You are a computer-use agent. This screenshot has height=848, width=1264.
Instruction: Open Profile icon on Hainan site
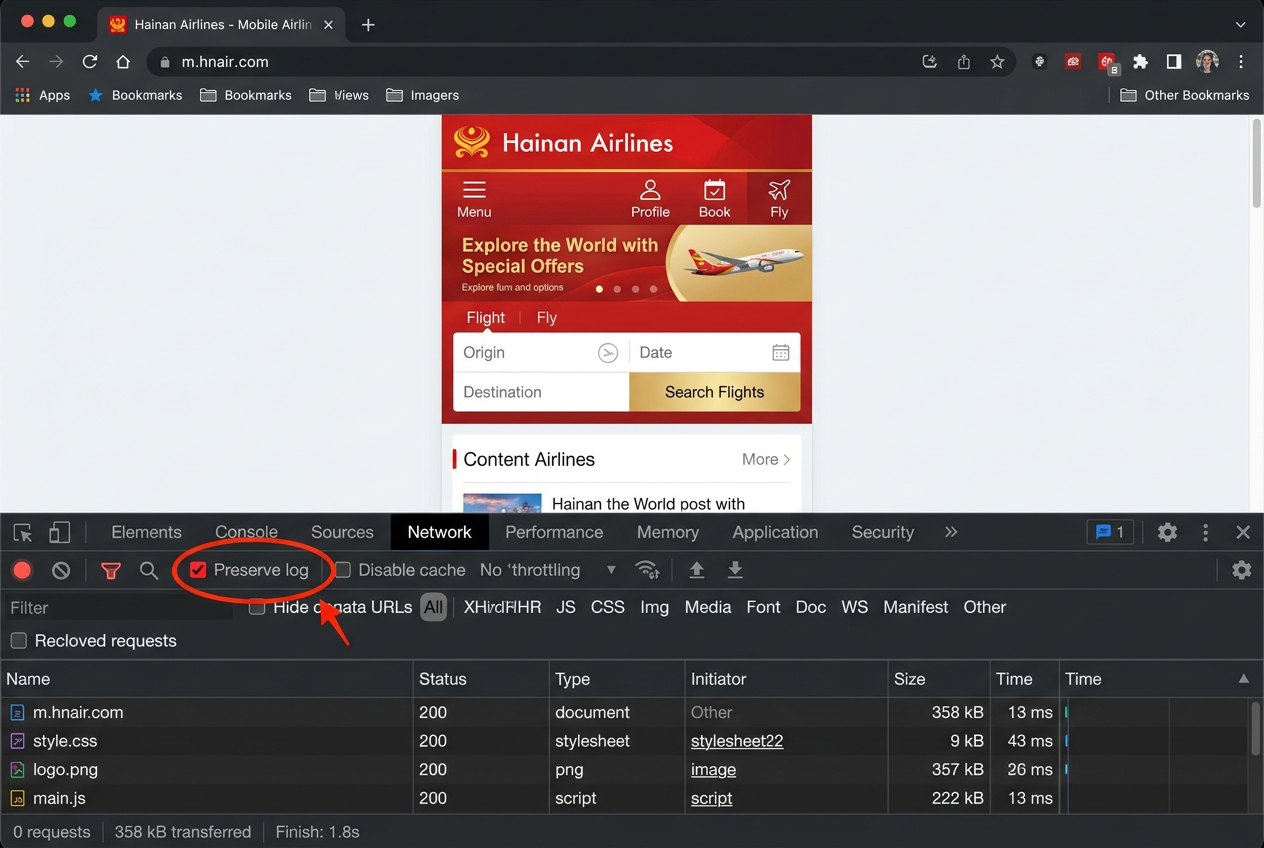(x=650, y=198)
